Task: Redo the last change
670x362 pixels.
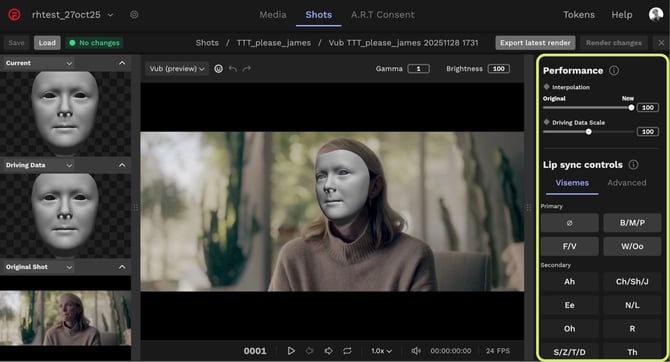Action: tap(247, 69)
